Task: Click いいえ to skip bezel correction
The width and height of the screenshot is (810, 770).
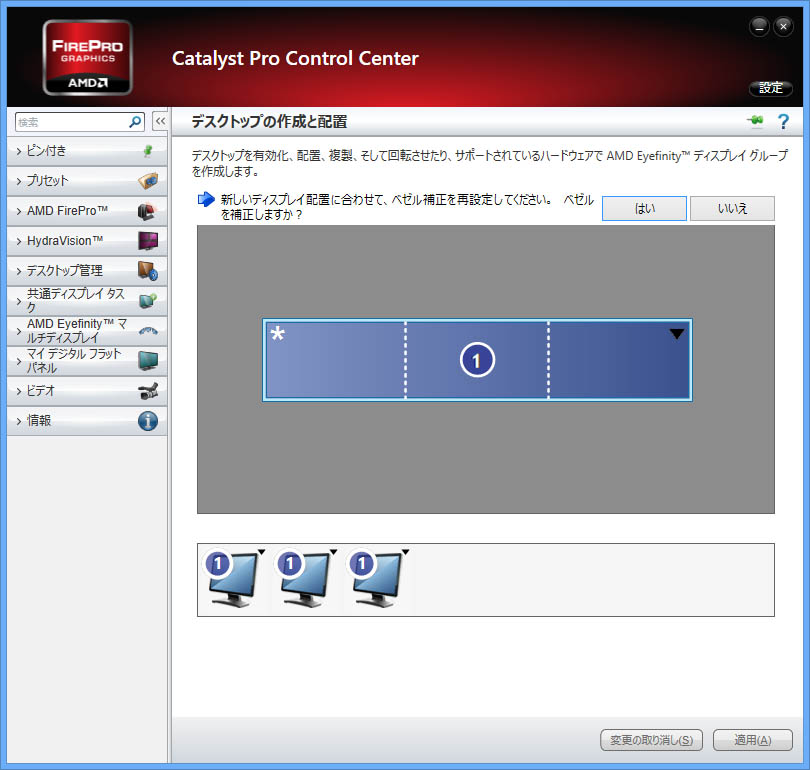Action: point(732,208)
